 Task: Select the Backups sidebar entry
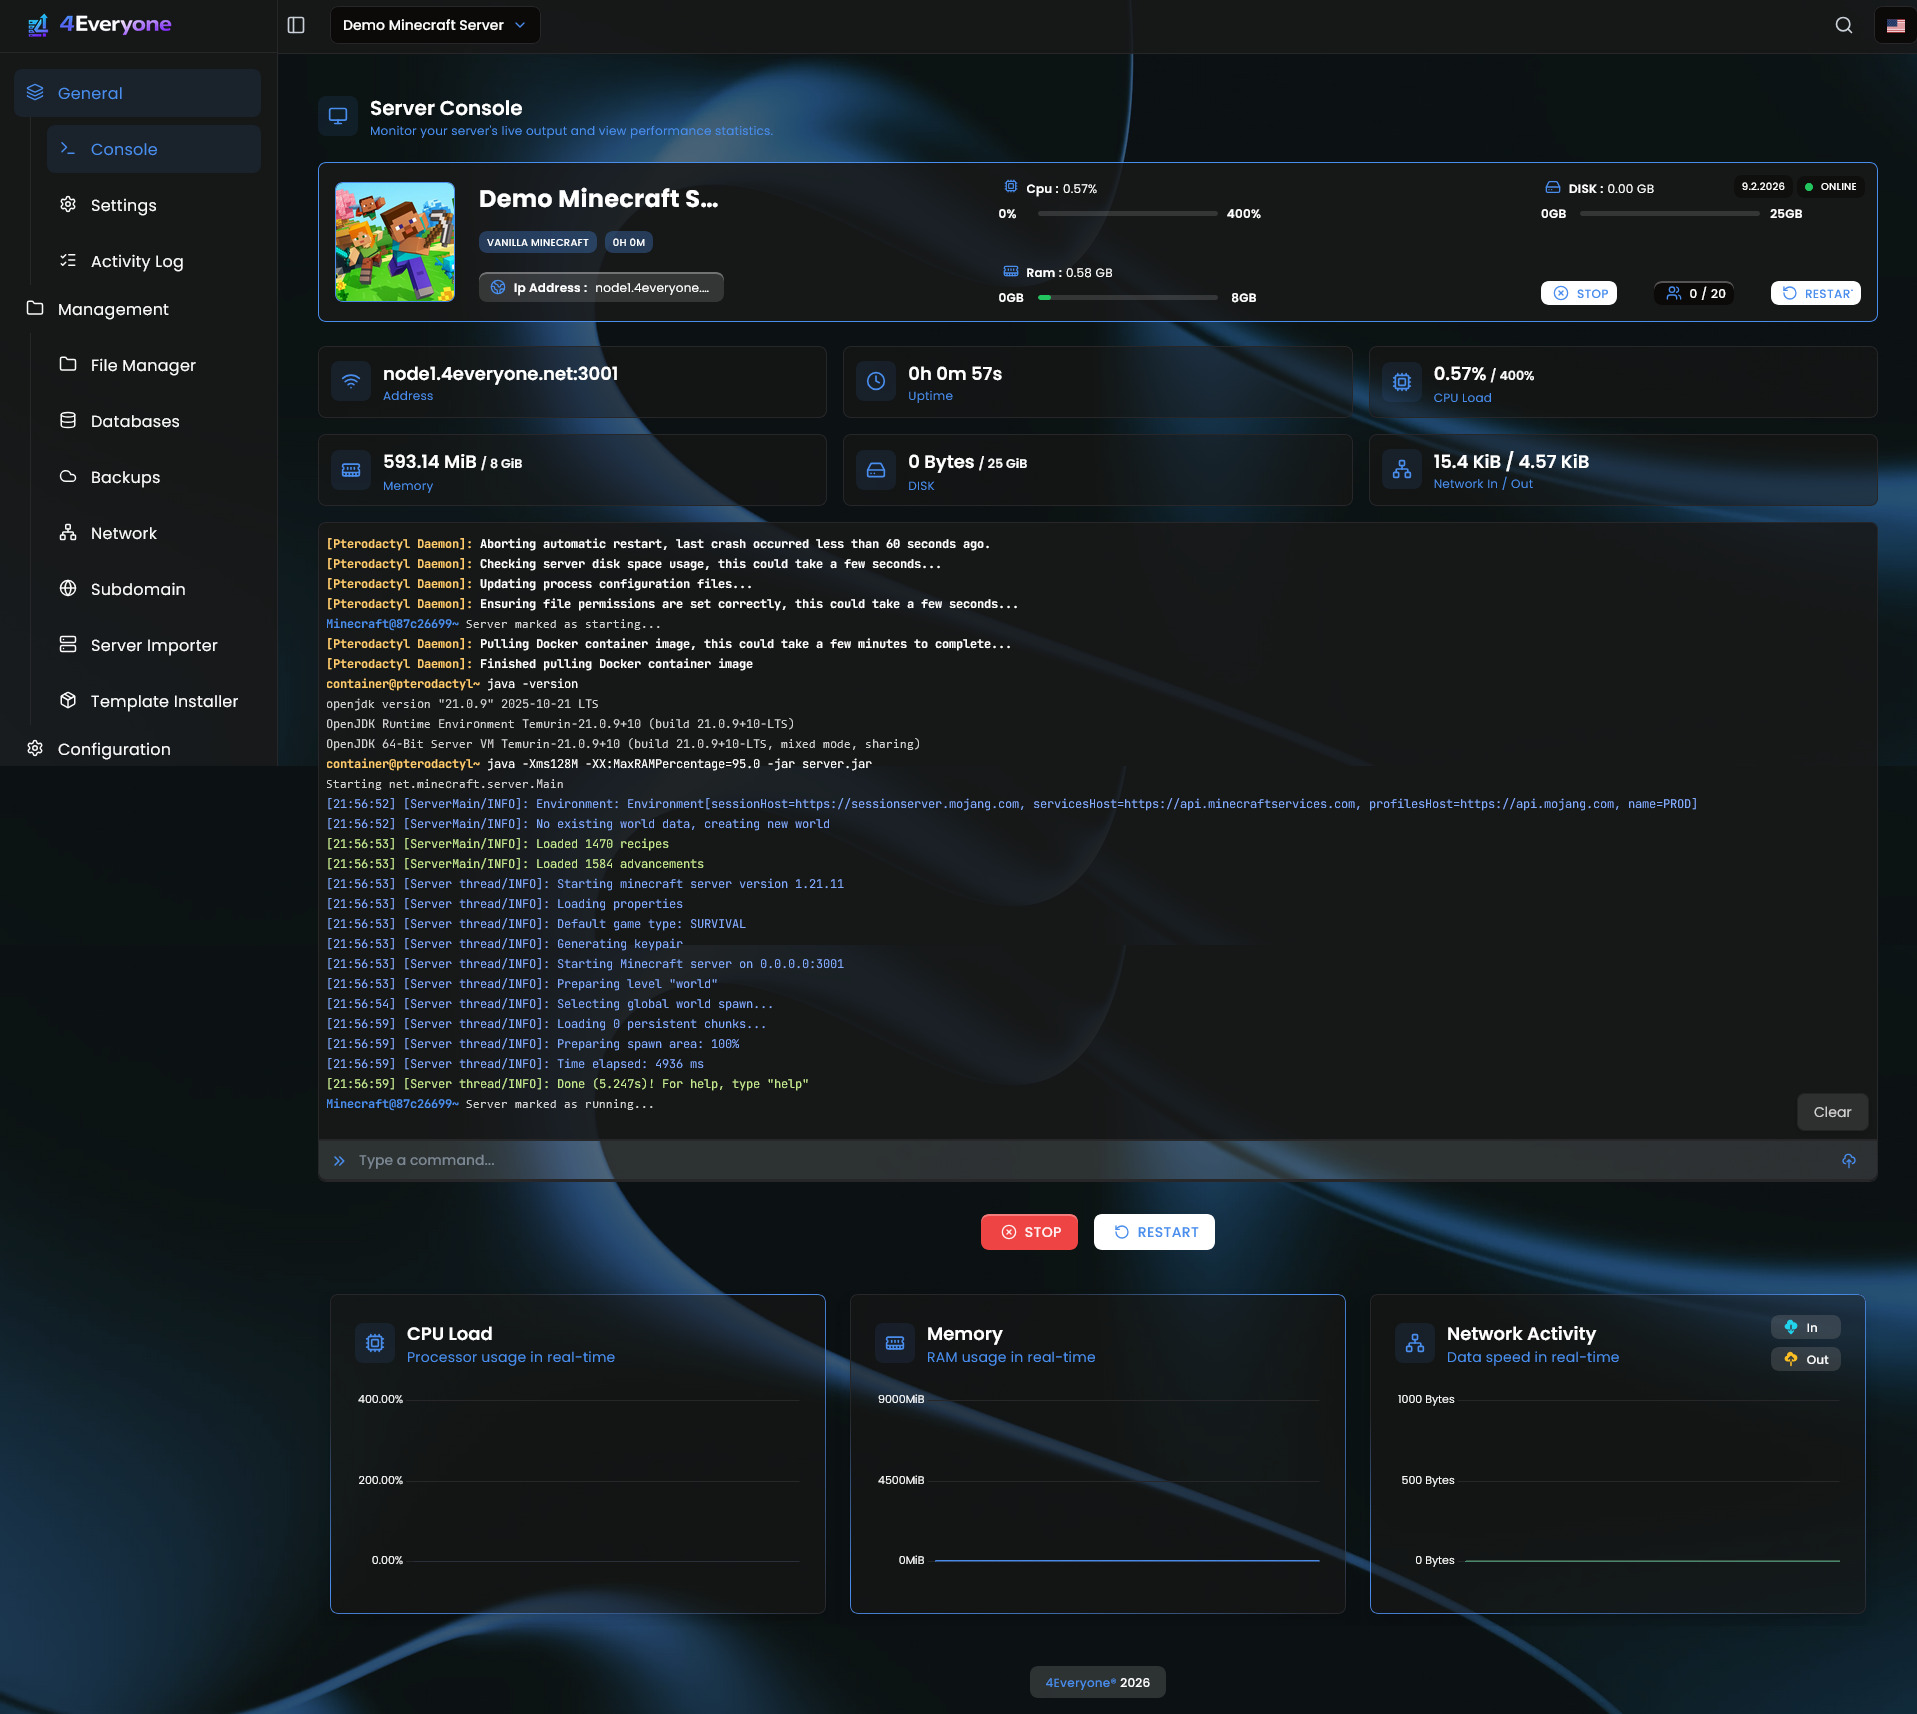124,477
